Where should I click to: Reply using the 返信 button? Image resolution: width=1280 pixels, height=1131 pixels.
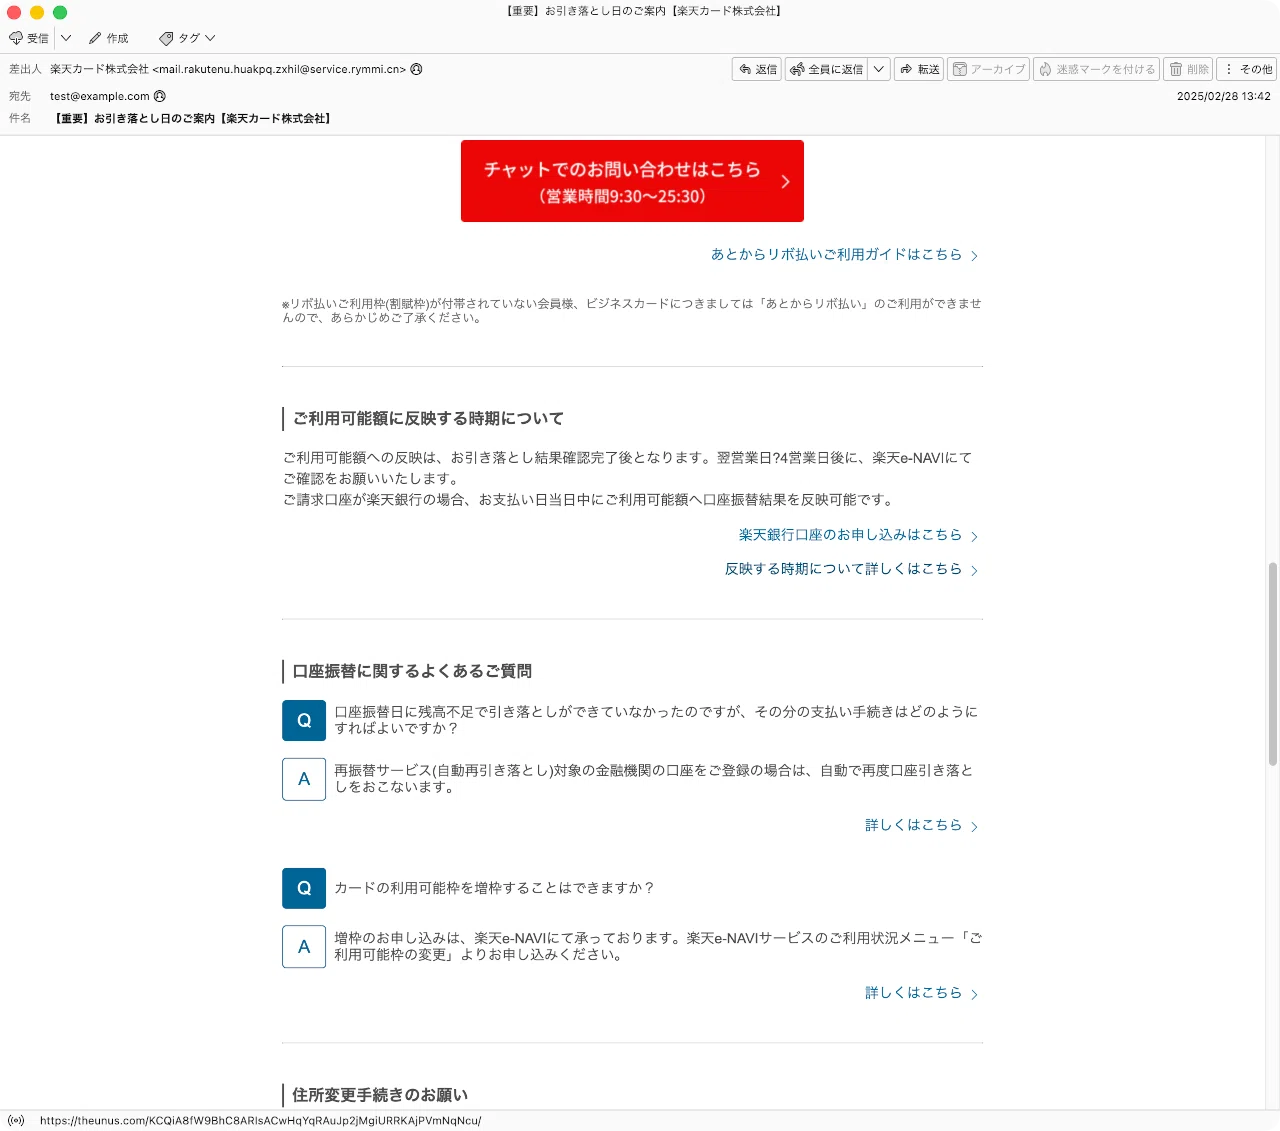coord(757,69)
